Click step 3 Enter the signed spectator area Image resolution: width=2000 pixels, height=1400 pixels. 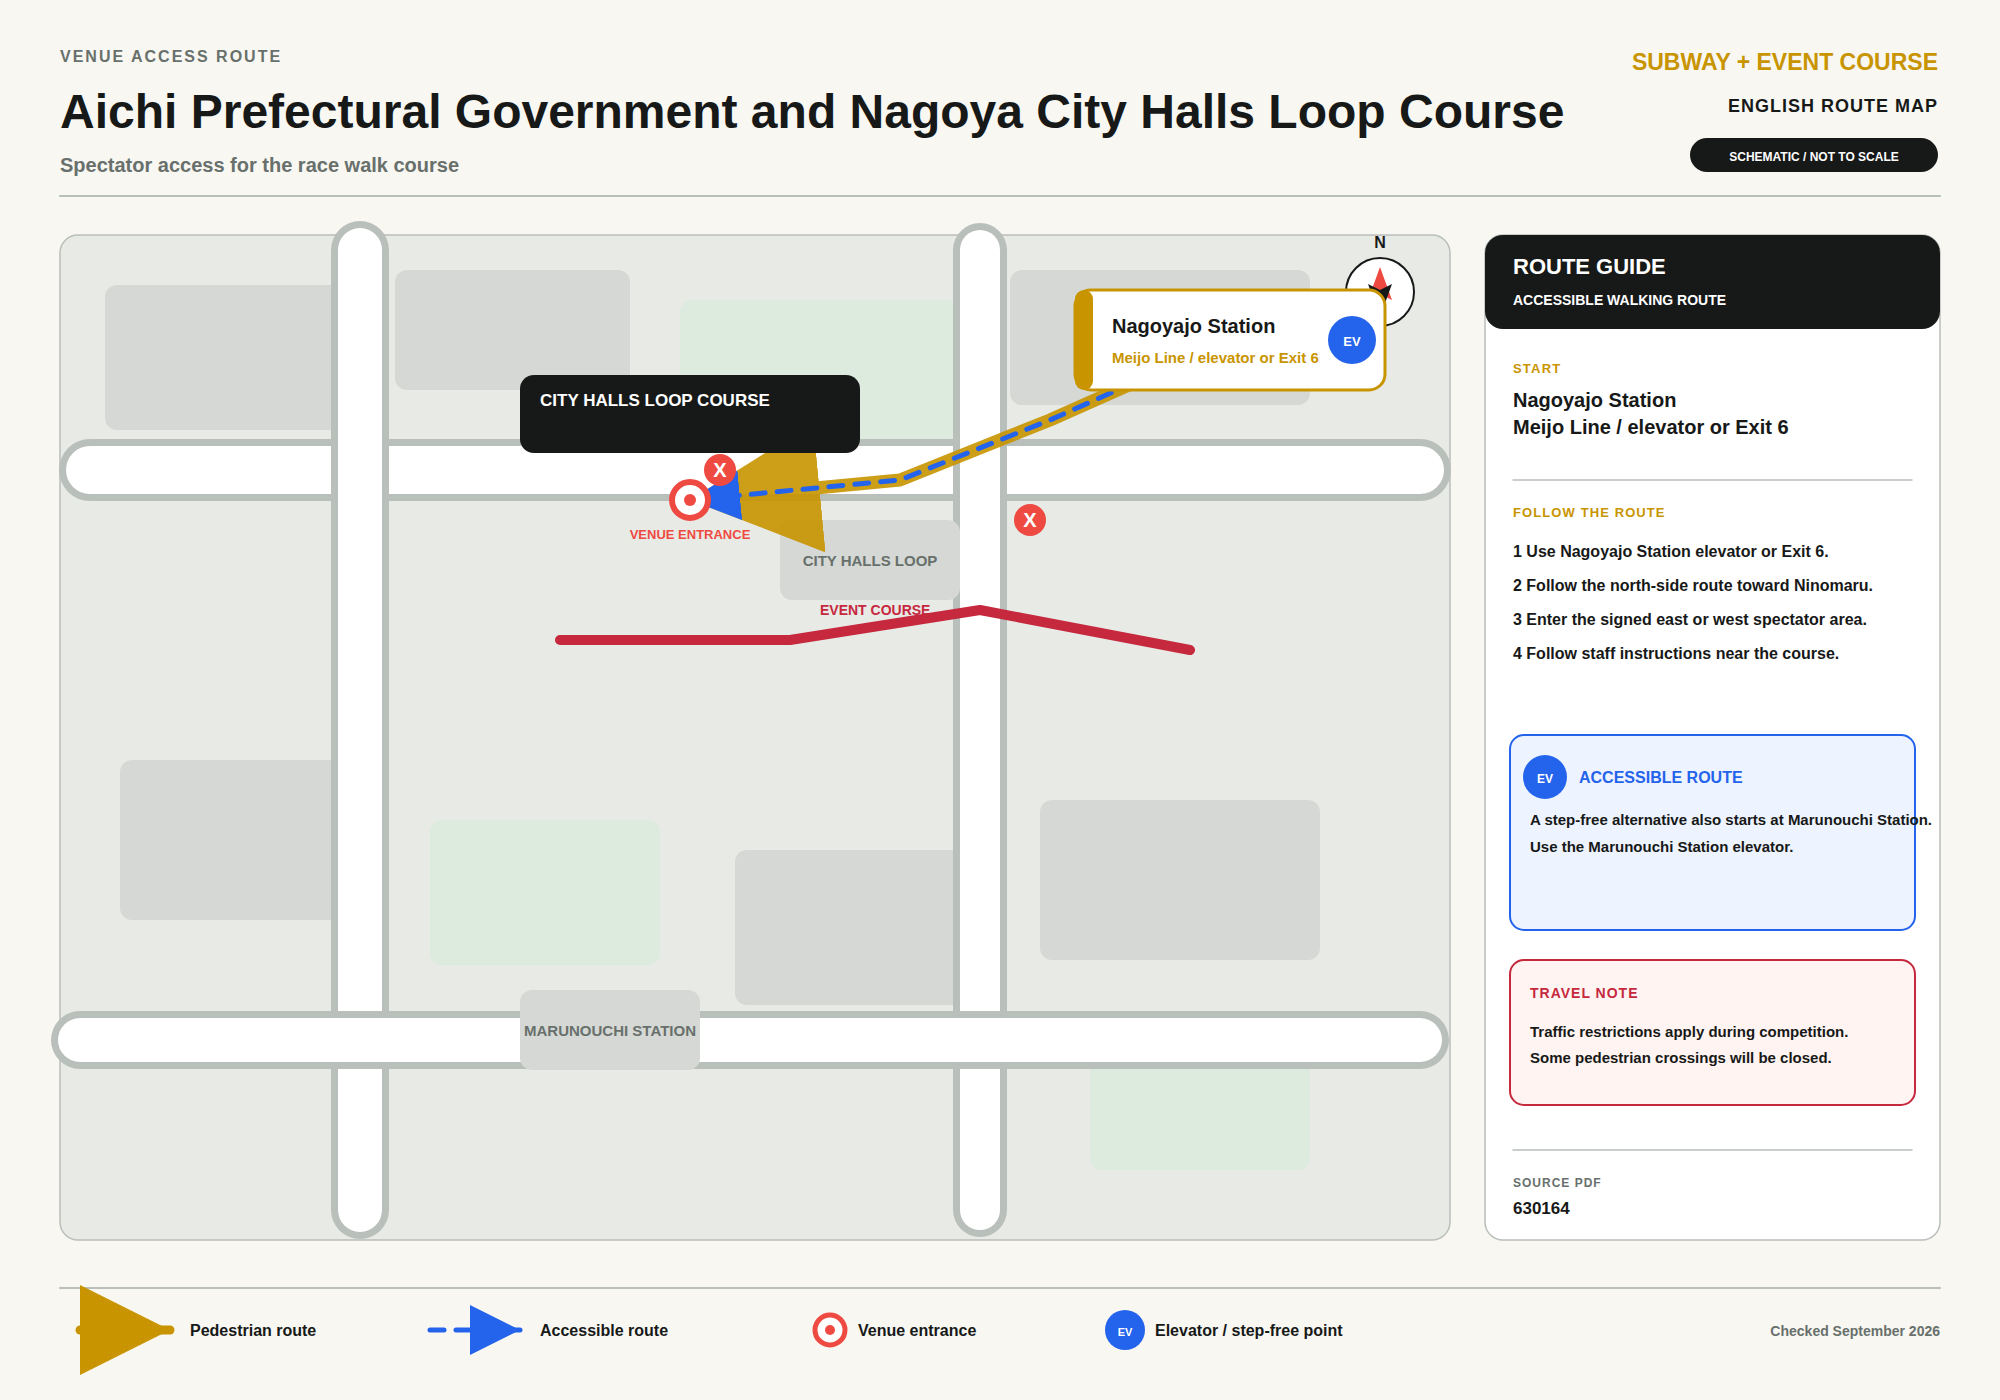(x=1690, y=619)
